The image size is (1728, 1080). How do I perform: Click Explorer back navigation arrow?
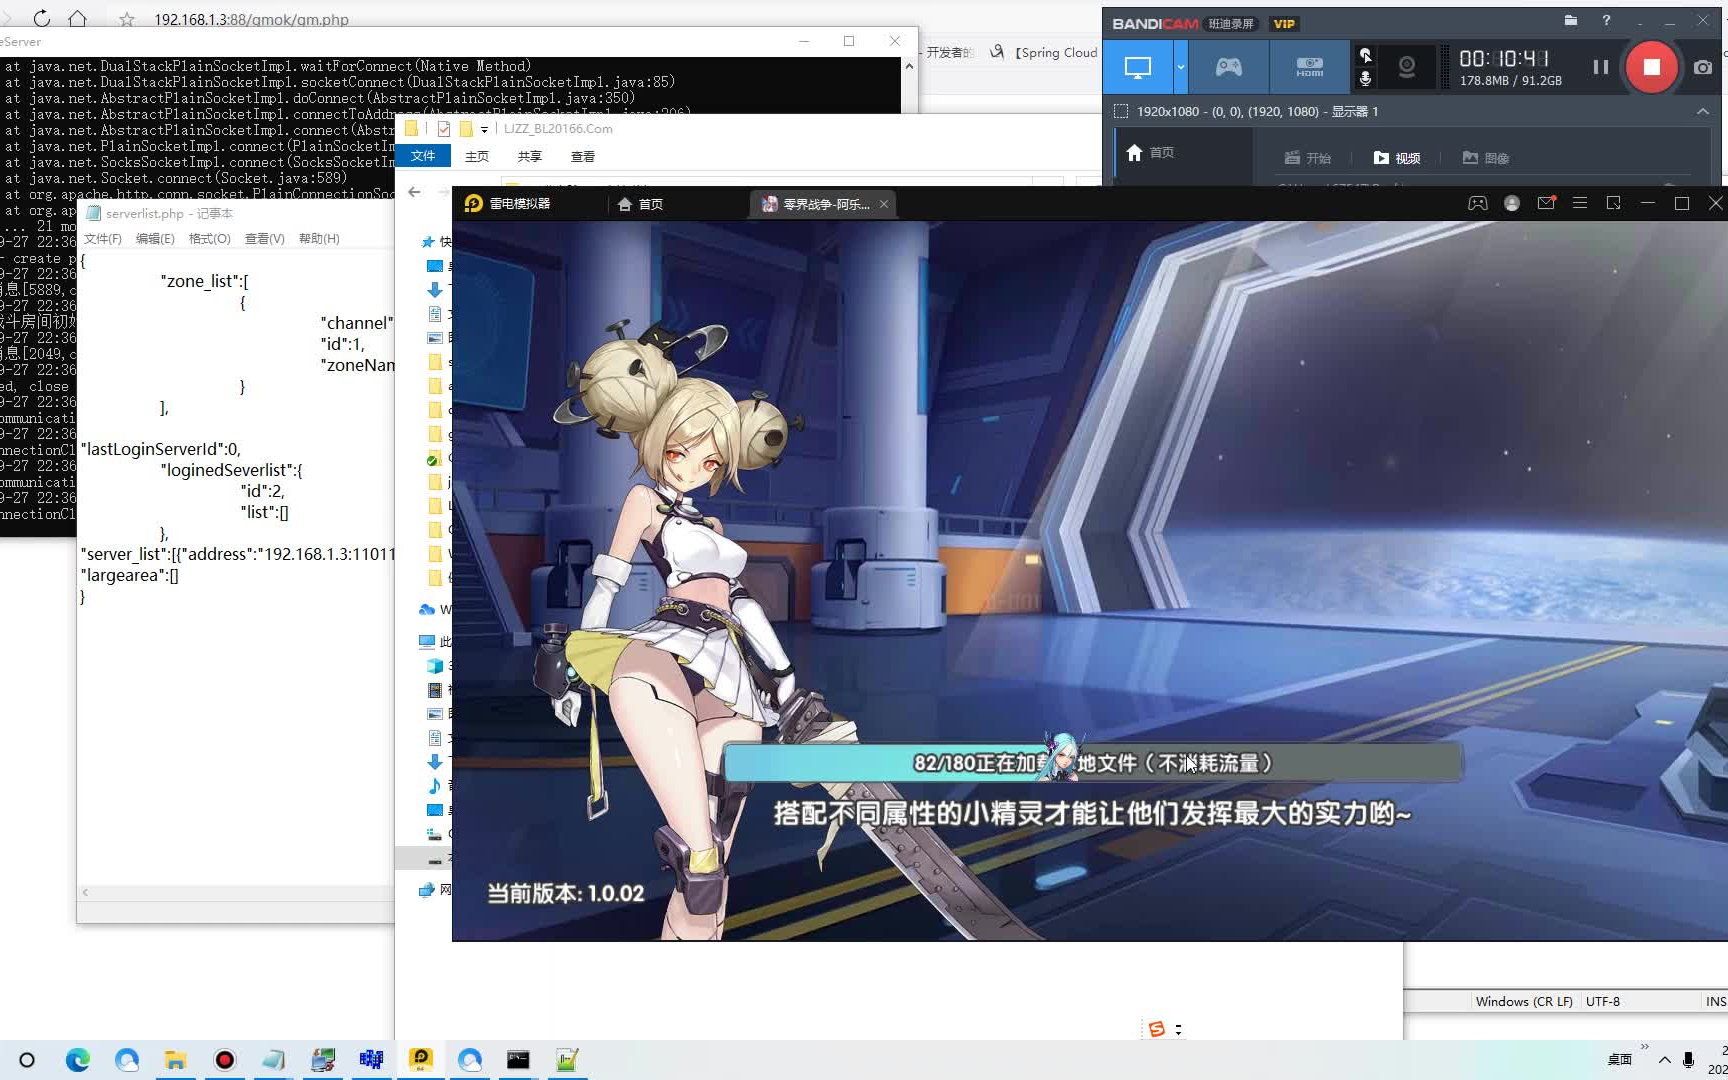(414, 192)
